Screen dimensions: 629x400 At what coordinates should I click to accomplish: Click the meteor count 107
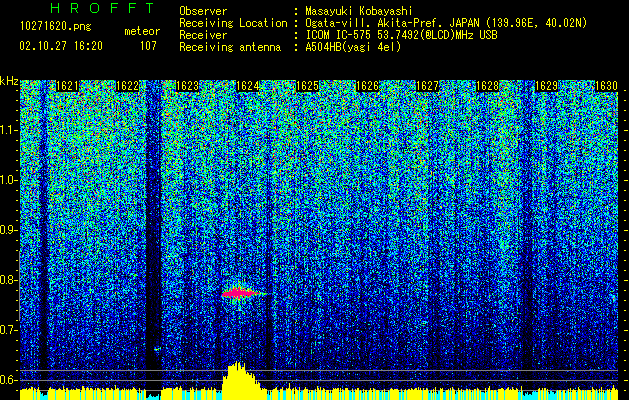148,46
